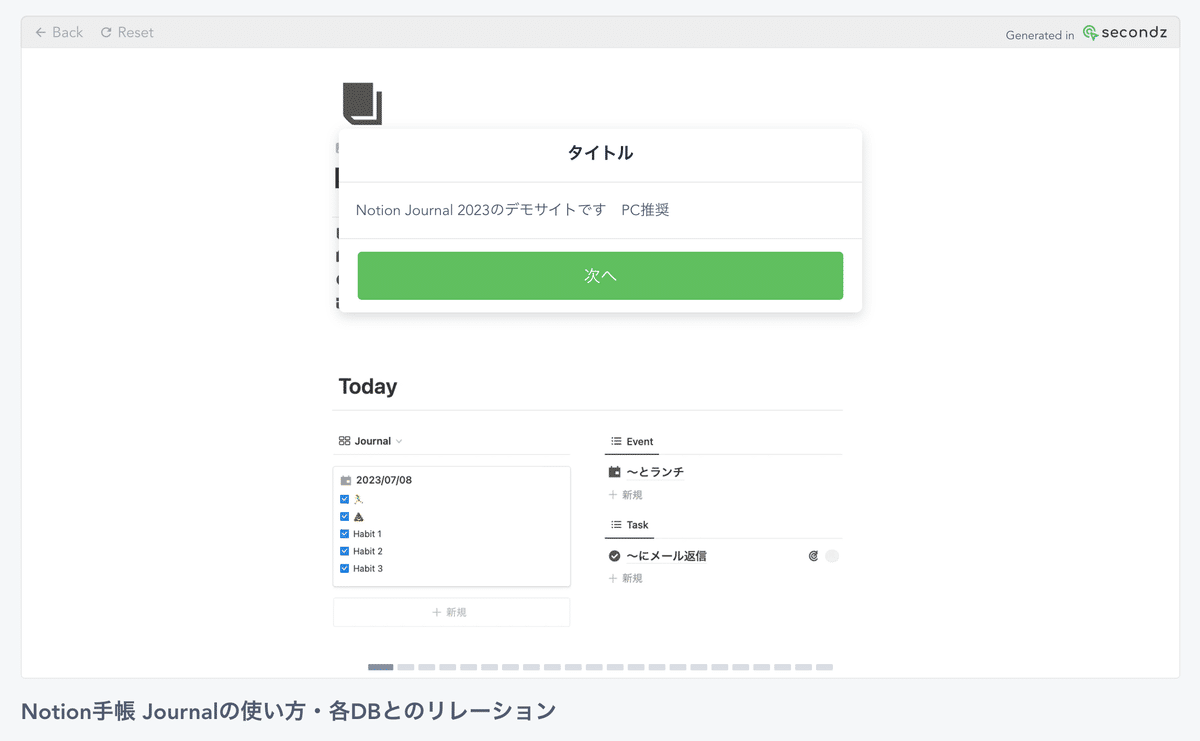1200x741 pixels.
Task: Click the Event list view icon
Action: [617, 441]
